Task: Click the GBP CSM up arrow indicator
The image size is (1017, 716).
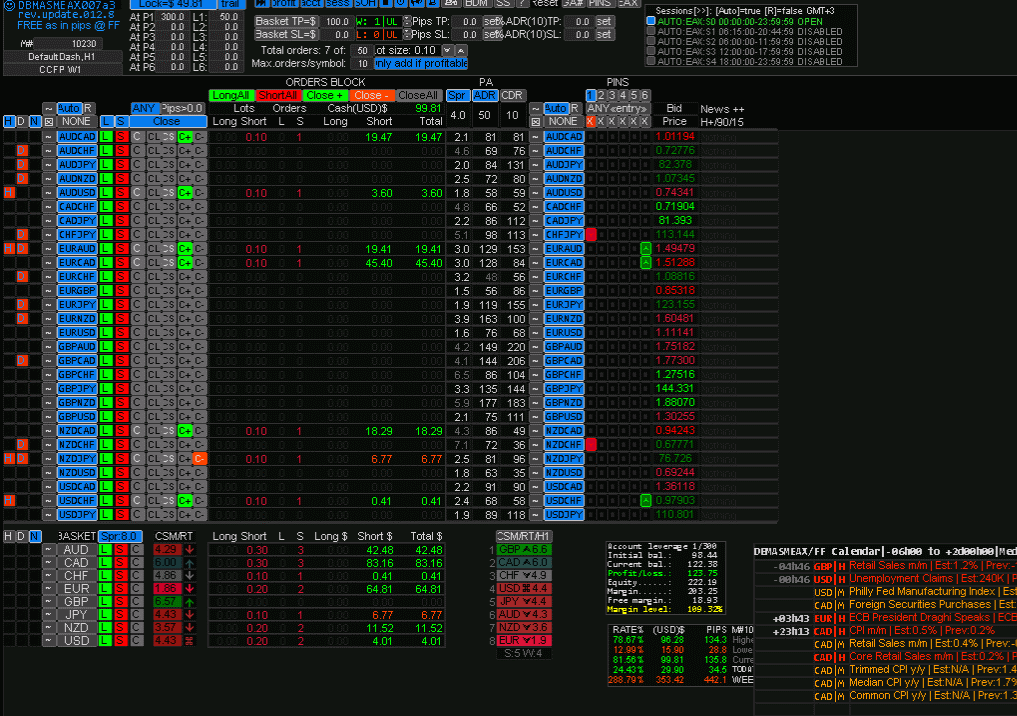Action: tap(189, 601)
